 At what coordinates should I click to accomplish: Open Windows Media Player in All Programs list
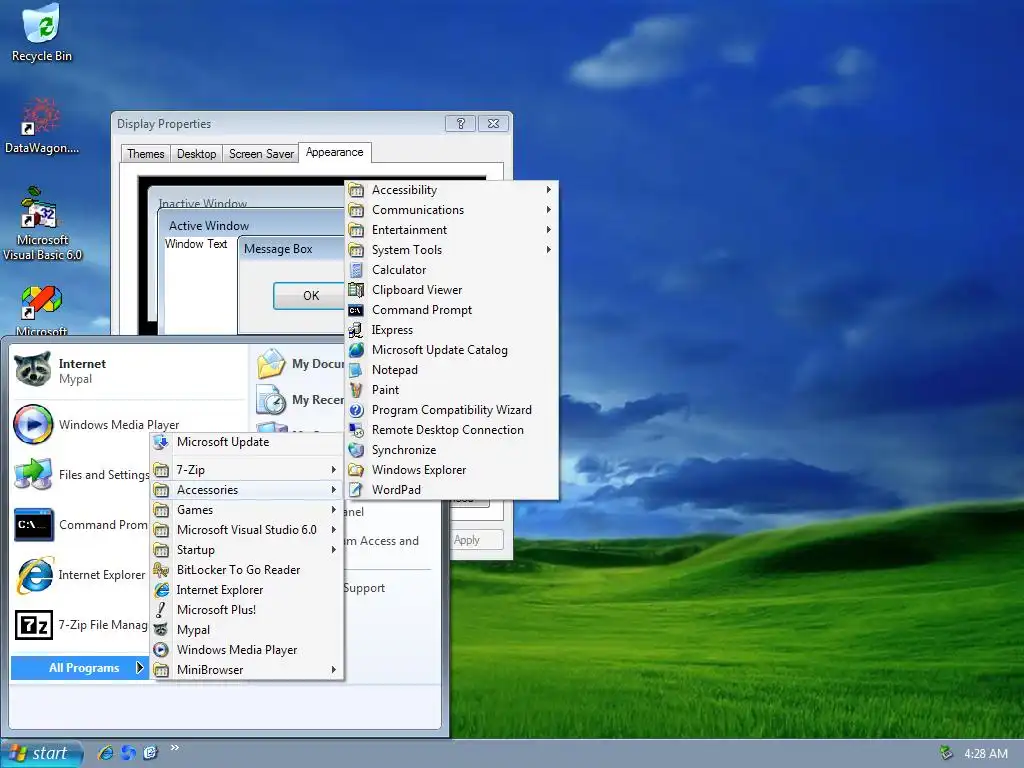click(247, 650)
